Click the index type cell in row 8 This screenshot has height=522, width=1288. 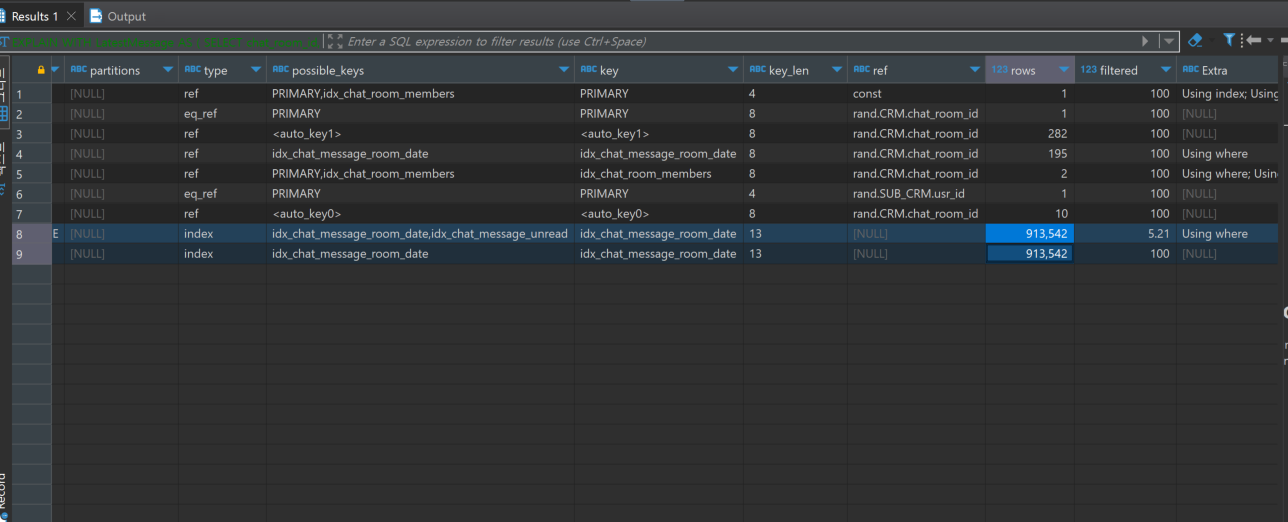click(x=222, y=233)
